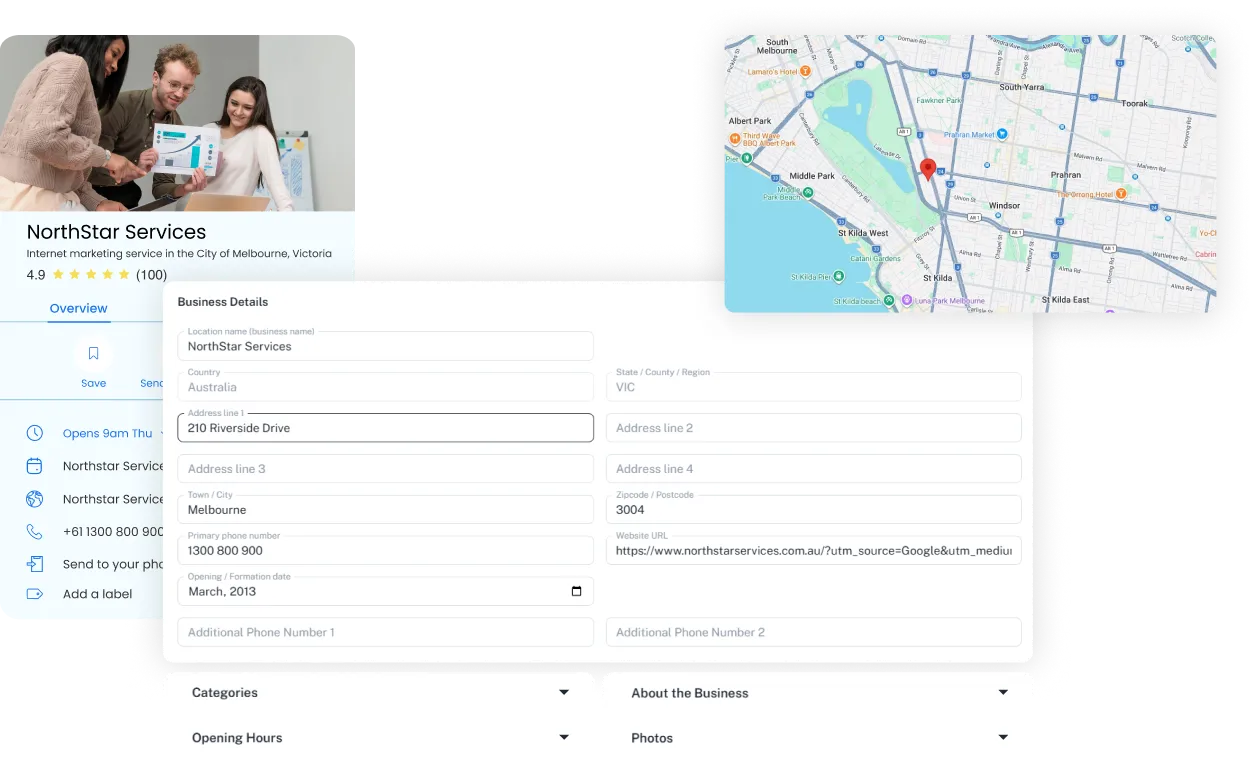Click the Albert Park label on map

coord(750,121)
